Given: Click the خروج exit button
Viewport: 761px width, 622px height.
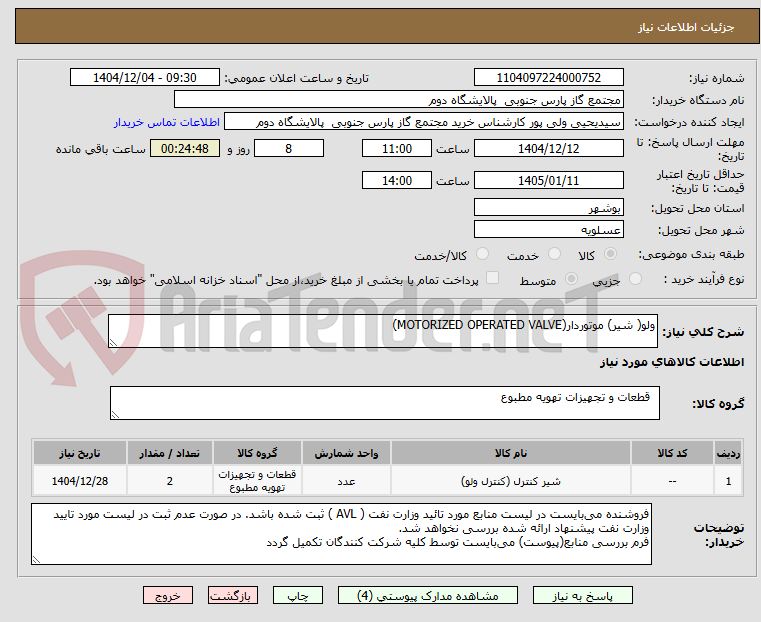Looking at the screenshot, I should (x=168, y=596).
